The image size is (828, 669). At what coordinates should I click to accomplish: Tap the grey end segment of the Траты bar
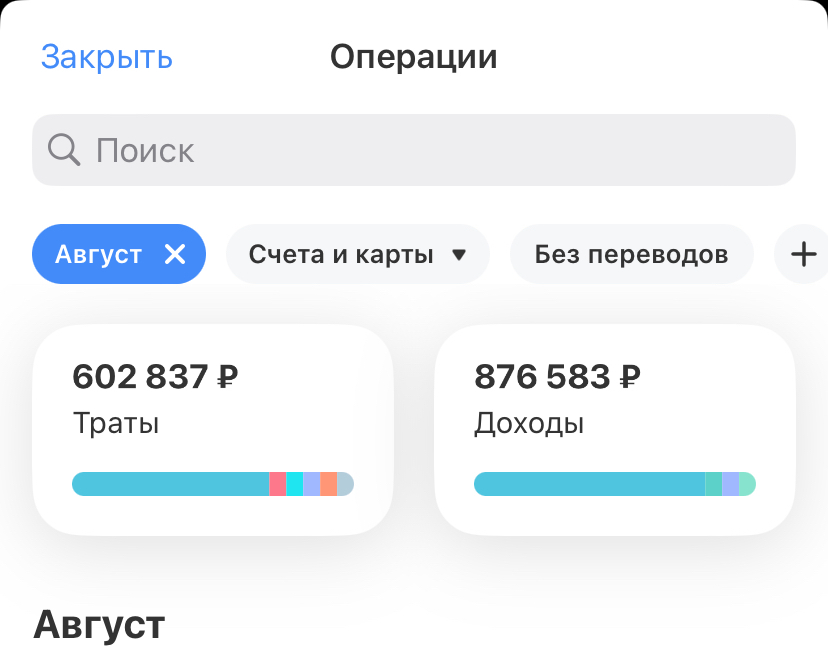coord(346,484)
